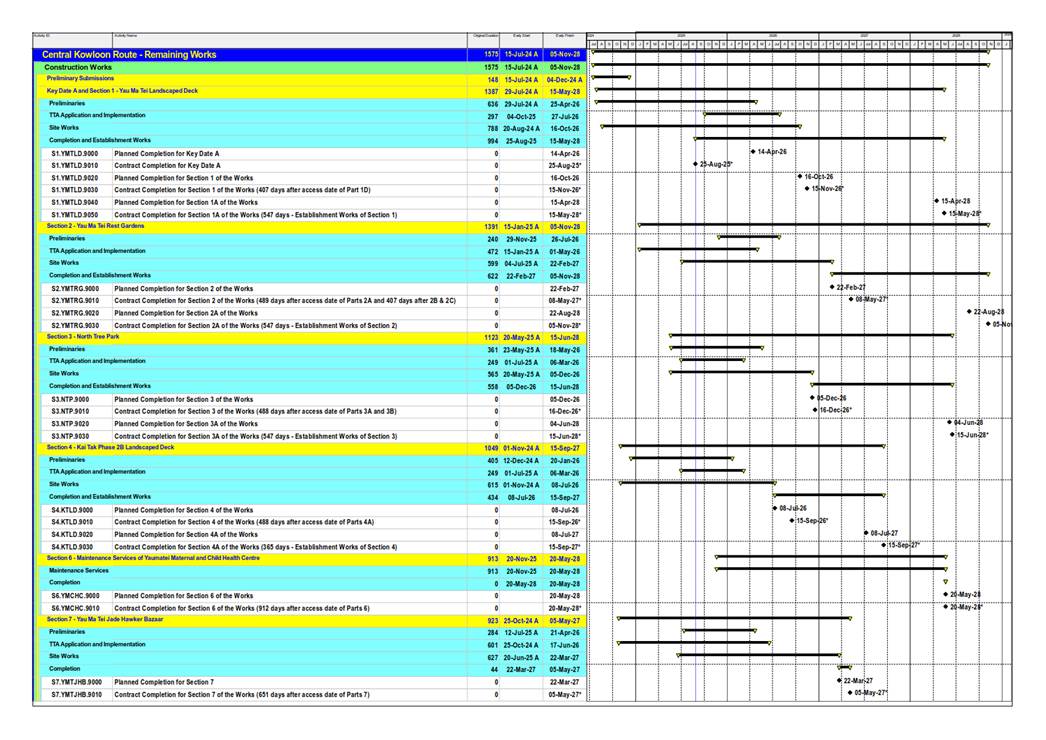This screenshot has width=1046, height=740.
Task: Select the 15-Apr-28 milestone diamond
Action: coord(937,201)
